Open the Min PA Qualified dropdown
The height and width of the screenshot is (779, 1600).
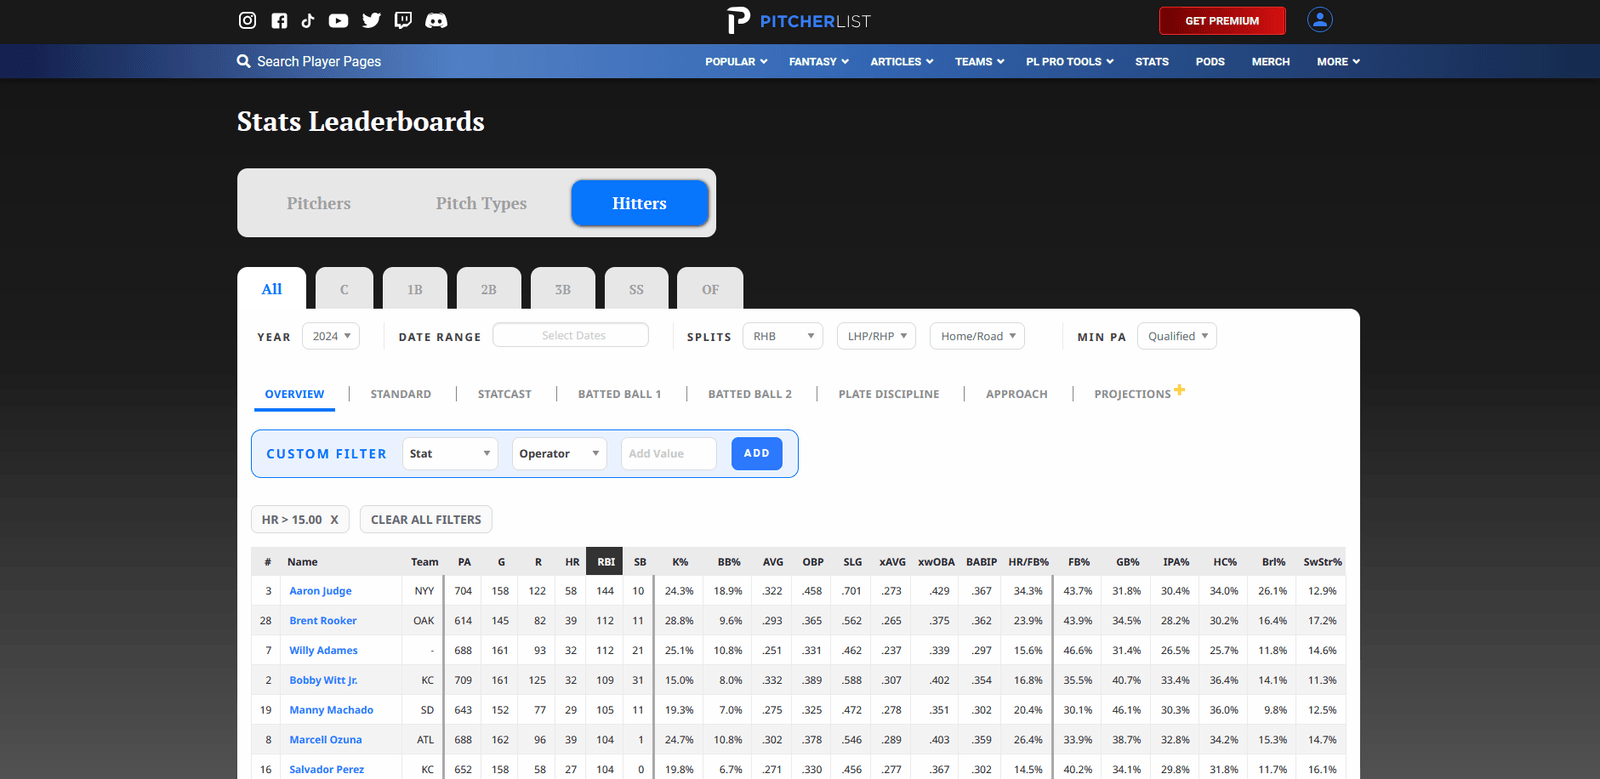1177,336
